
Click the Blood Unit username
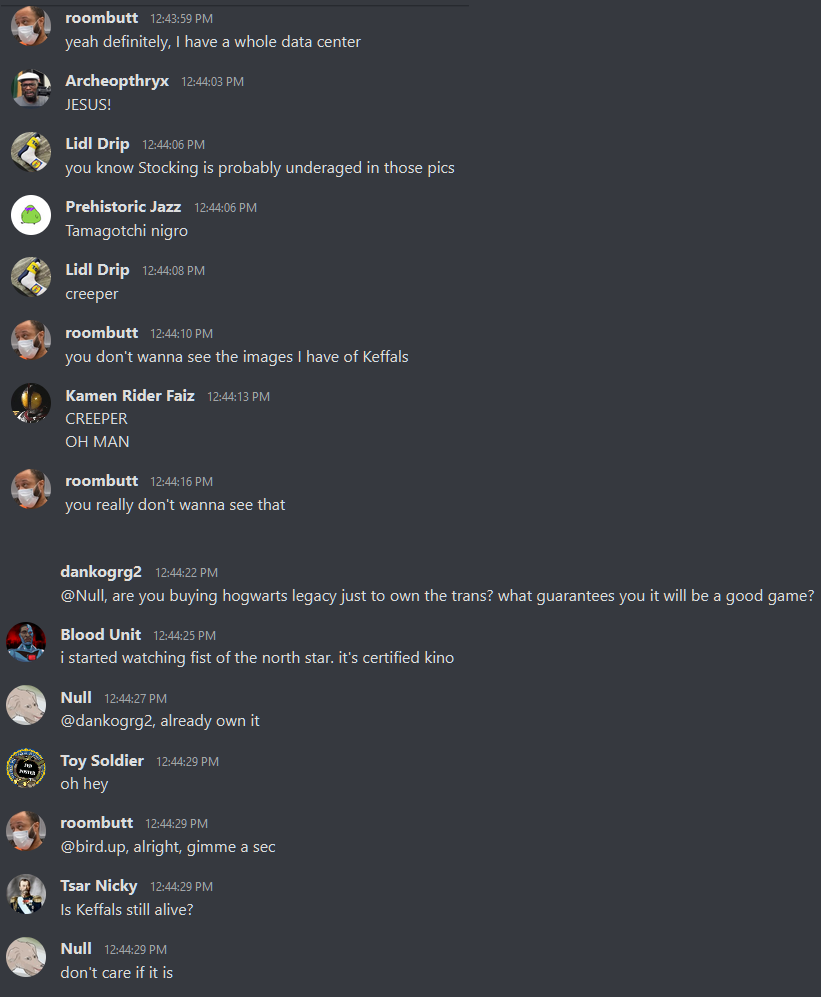coord(100,635)
